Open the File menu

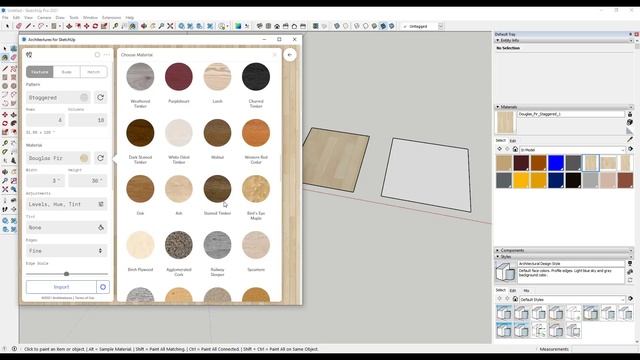pos(5,18)
